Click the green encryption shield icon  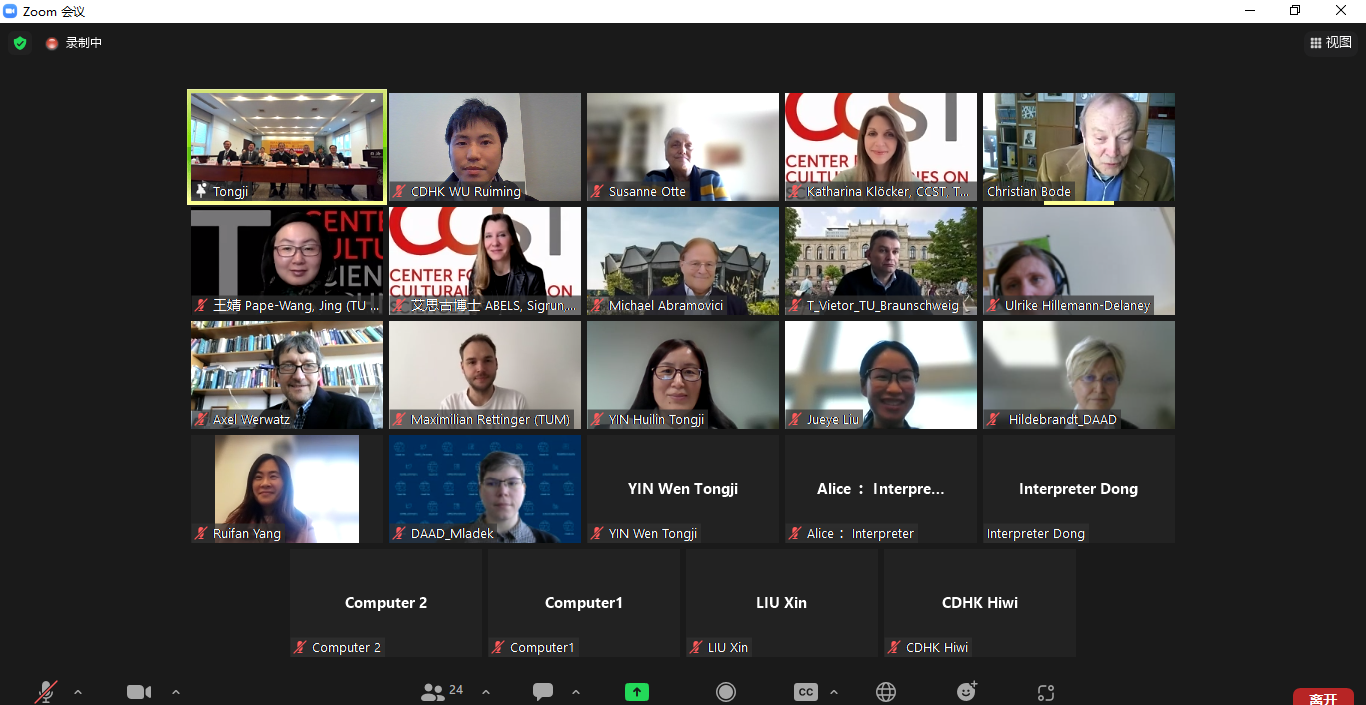[20, 43]
